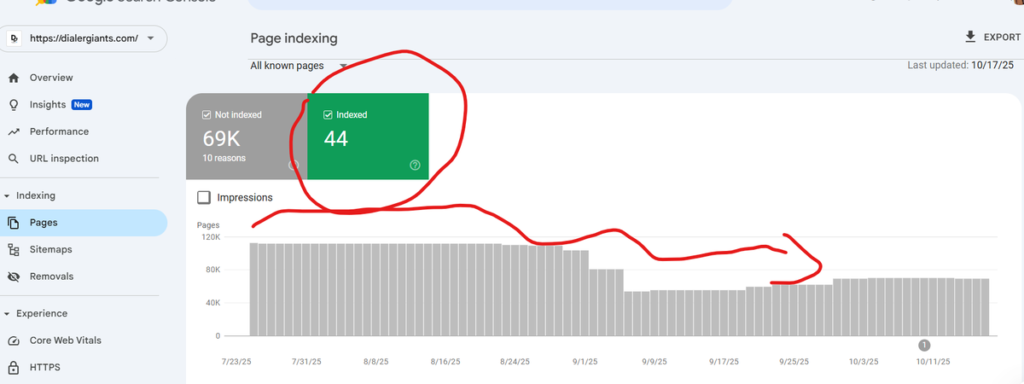Click the Core Web Vitals gauge icon
Viewport: 1024px width, 384px height.
click(13, 341)
